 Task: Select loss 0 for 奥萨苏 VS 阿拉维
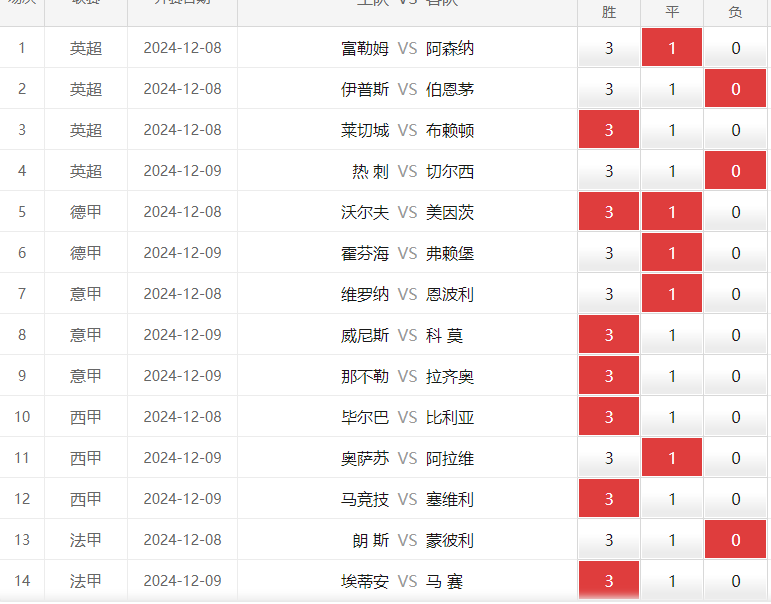tap(735, 457)
